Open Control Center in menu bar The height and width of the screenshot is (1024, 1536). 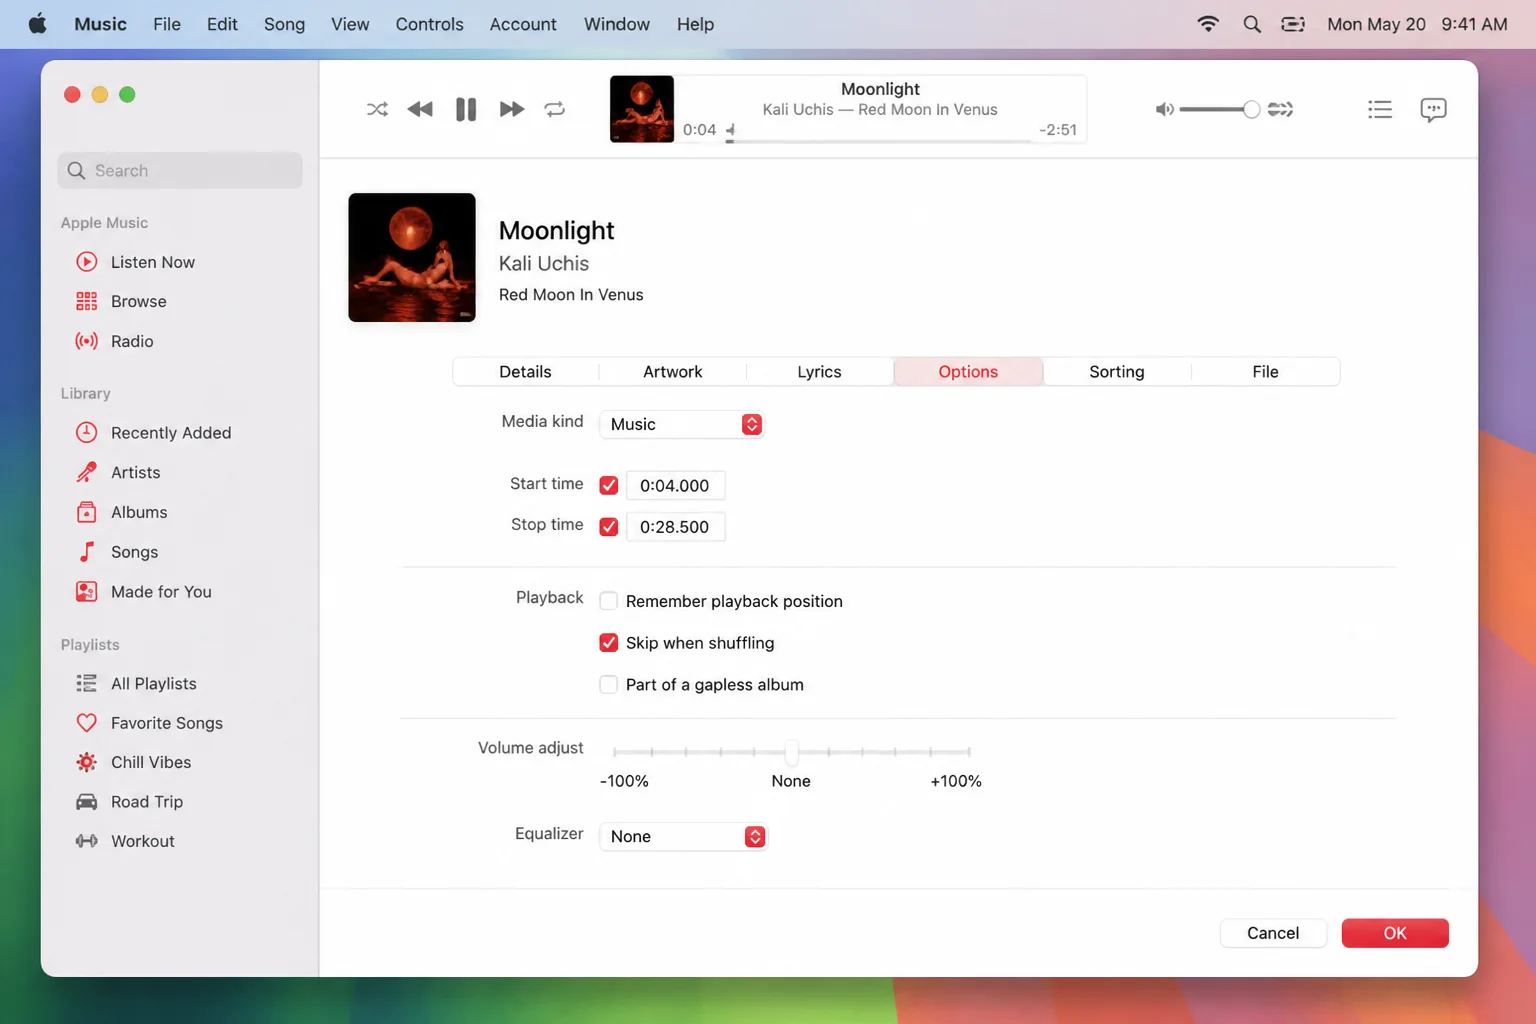[x=1293, y=24]
